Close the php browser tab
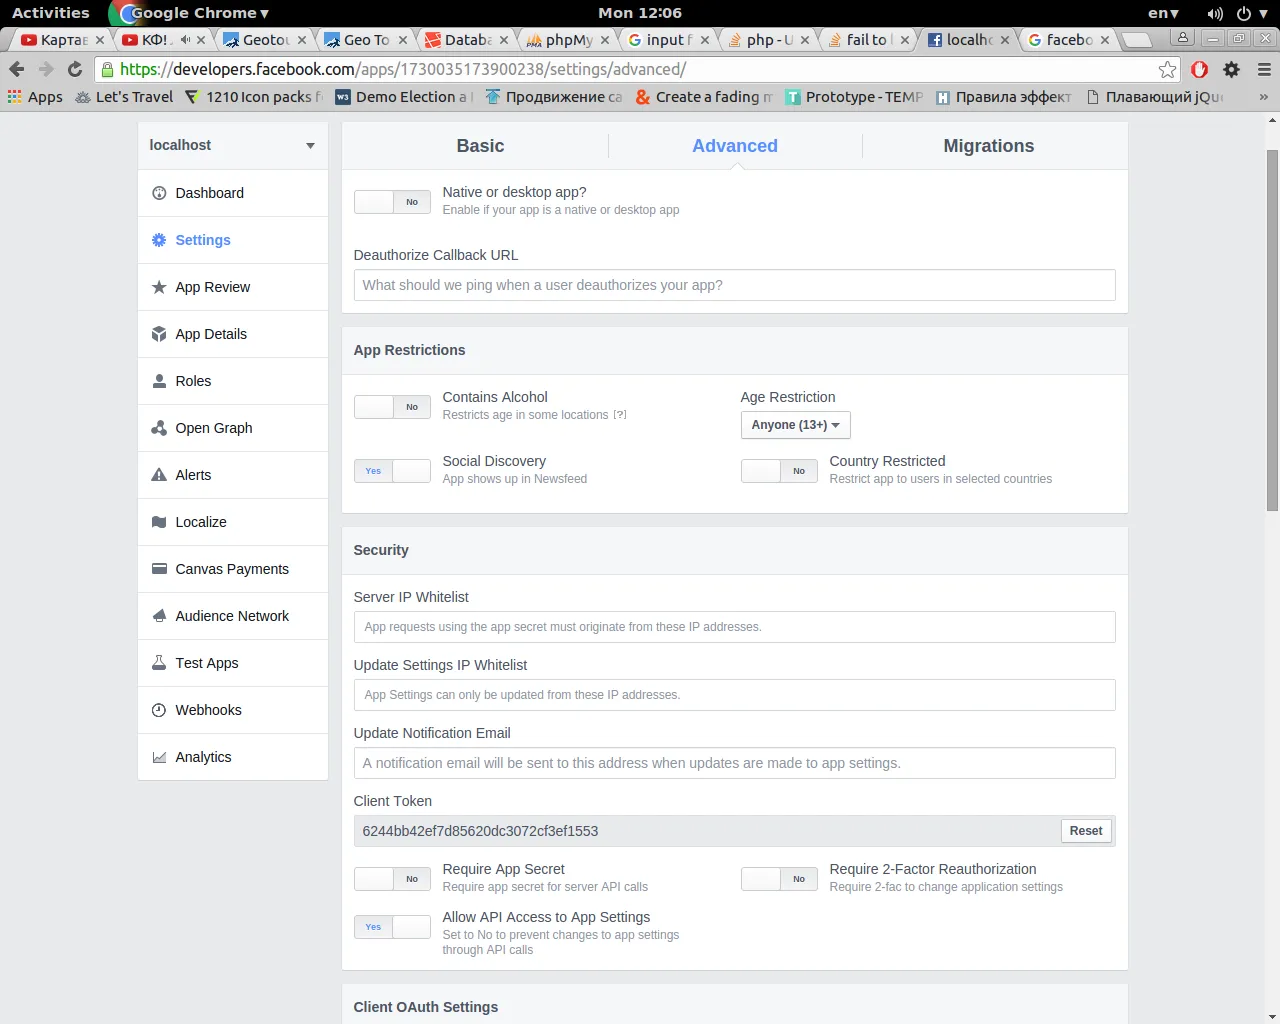 point(804,40)
